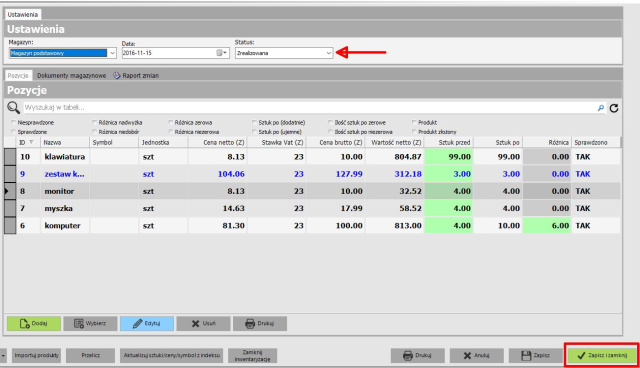Screen dimensions: 640x368
Task: Toggle the Różnica niezerowa checkbox
Action: click(171, 132)
